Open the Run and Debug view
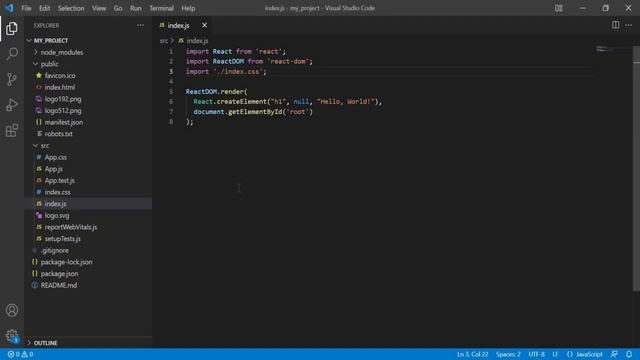640x360 pixels. [12, 105]
